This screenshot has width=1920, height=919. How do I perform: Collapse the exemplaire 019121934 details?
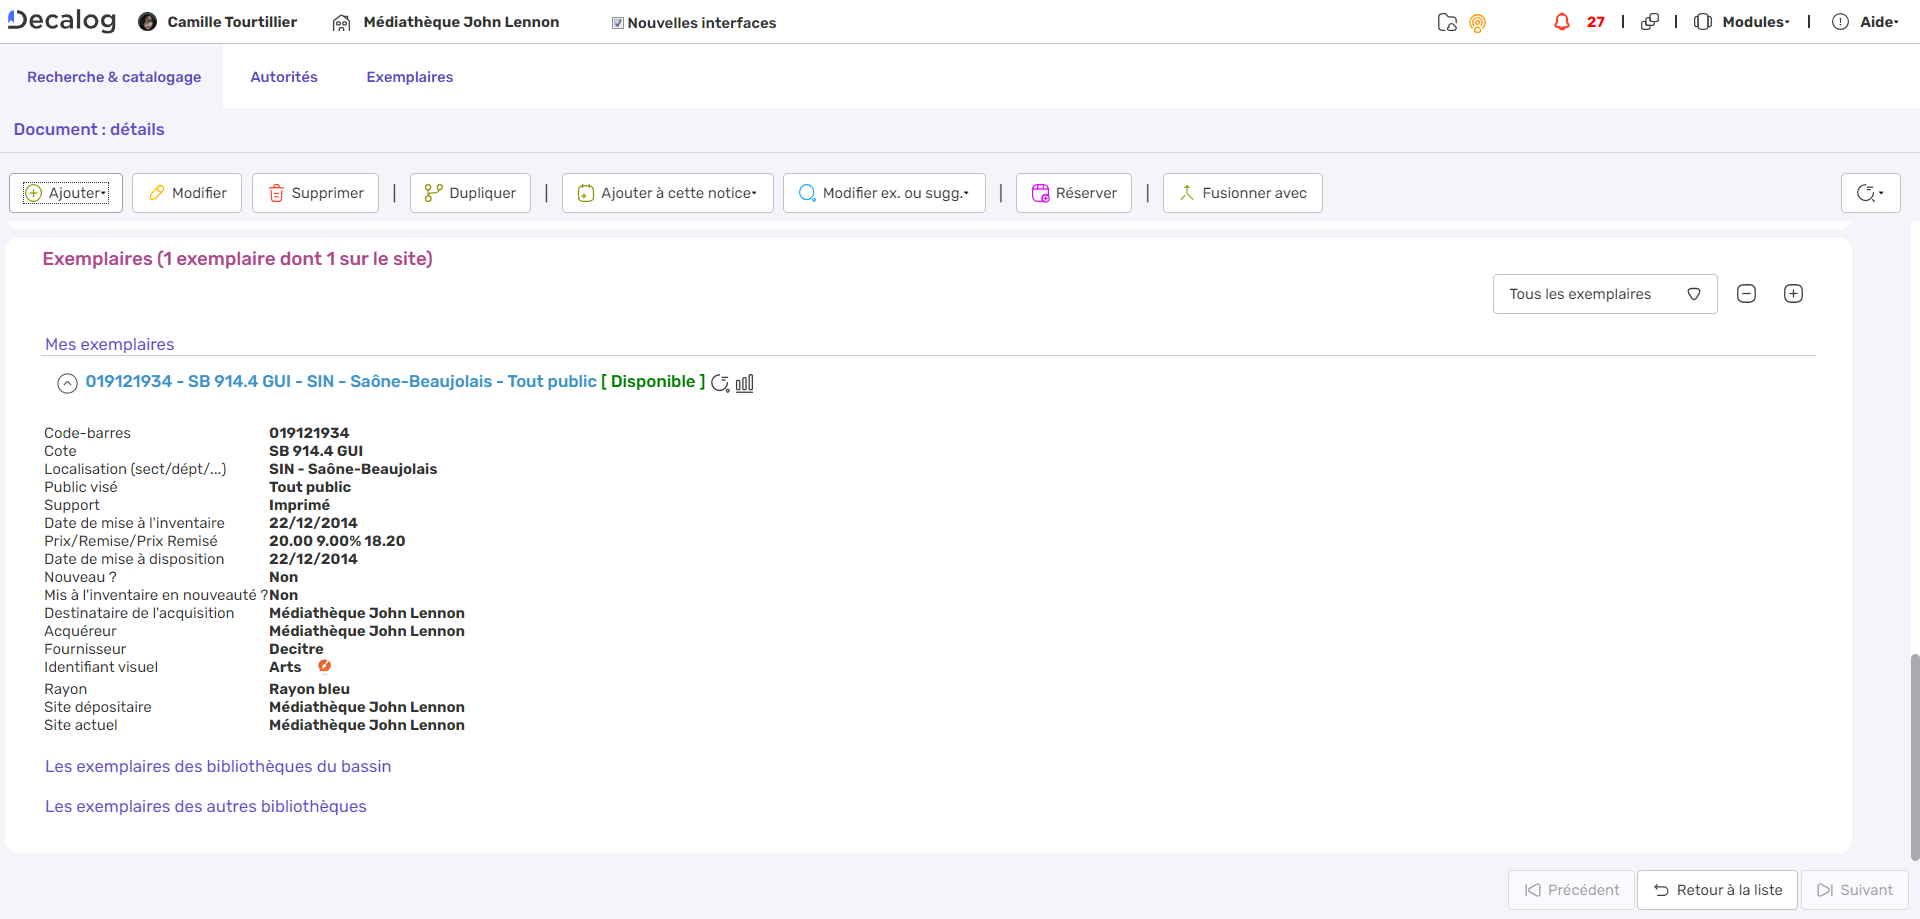click(x=67, y=383)
